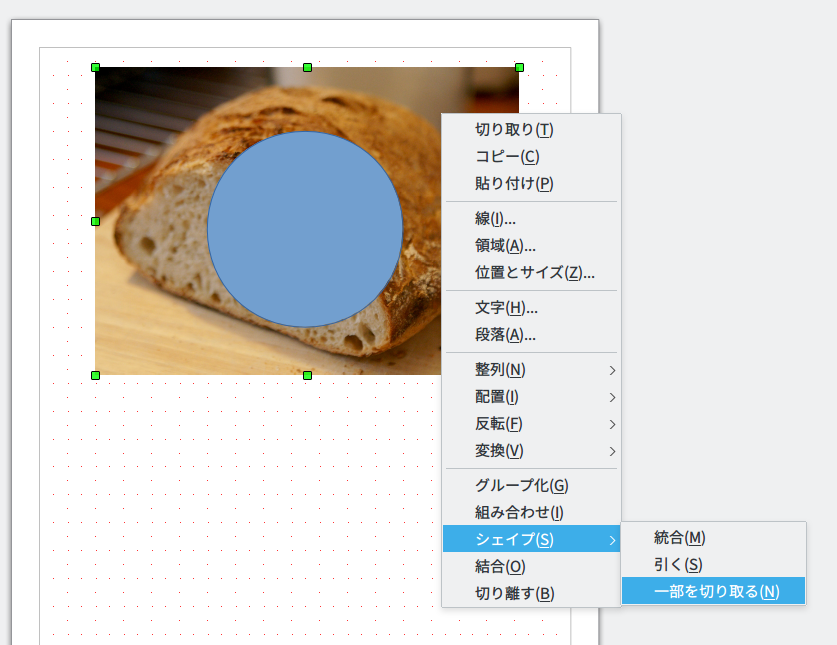Select コピー(C) in the context menu

532,156
